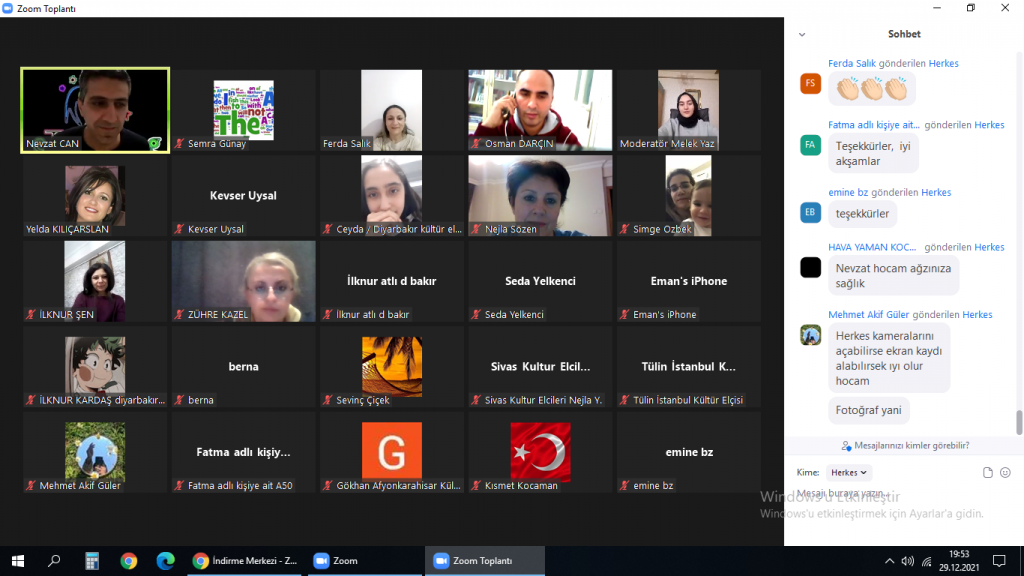Image resolution: width=1024 pixels, height=576 pixels.
Task: Collapse the Sohbet chat panel chevron
Action: point(802,35)
